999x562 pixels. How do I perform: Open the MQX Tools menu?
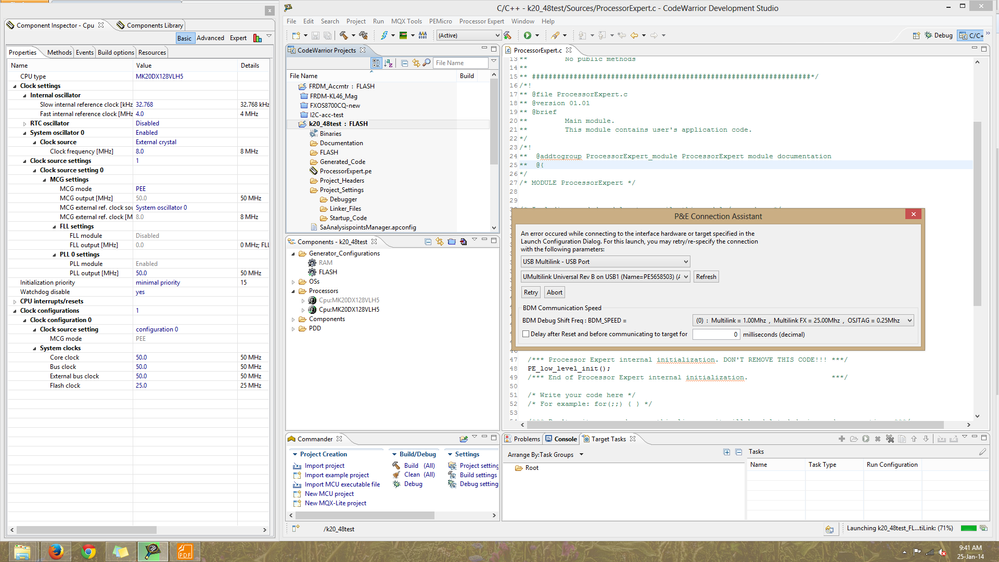406,21
